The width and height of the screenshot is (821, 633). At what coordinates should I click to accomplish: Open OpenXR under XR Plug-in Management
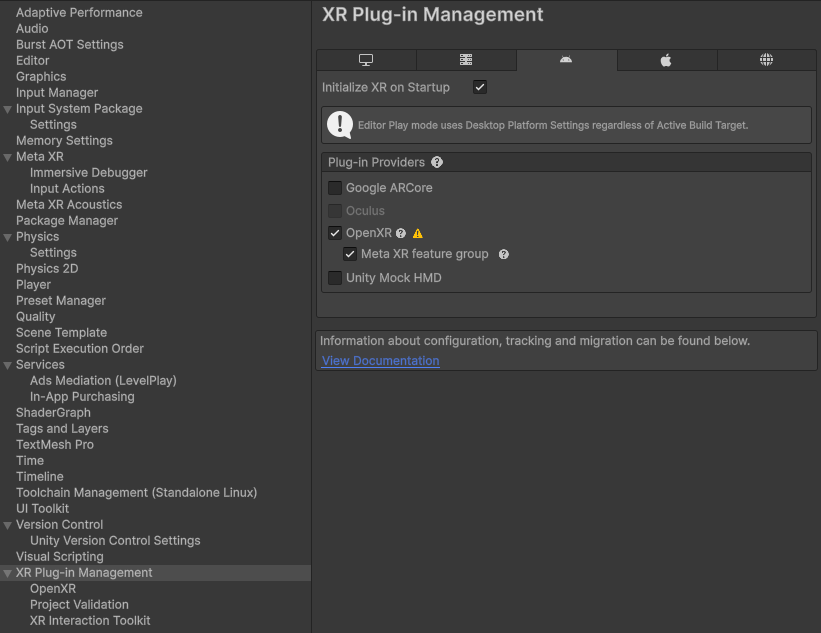coord(53,589)
